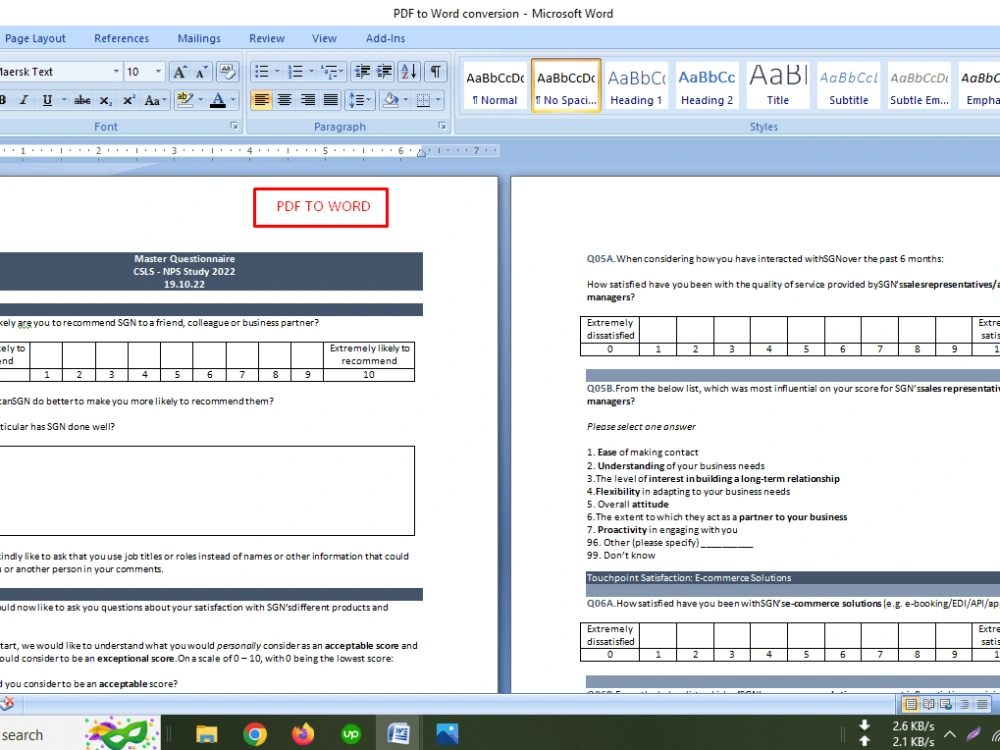Screen dimensions: 1000x750
Task: Apply the font color swatch
Action: click(x=217, y=100)
